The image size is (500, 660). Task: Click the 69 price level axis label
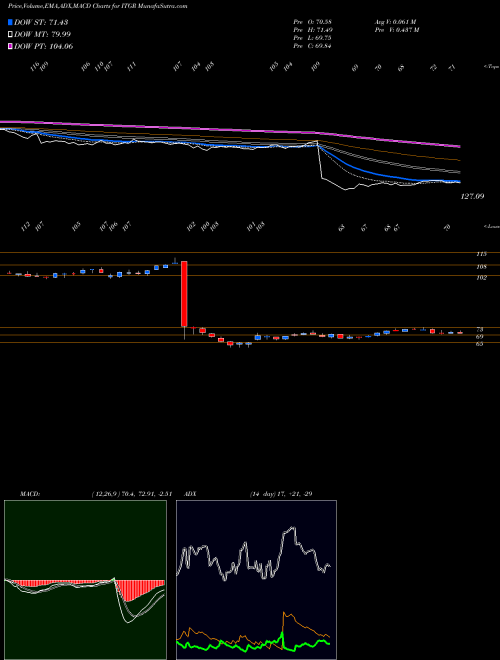pyautogui.click(x=480, y=337)
